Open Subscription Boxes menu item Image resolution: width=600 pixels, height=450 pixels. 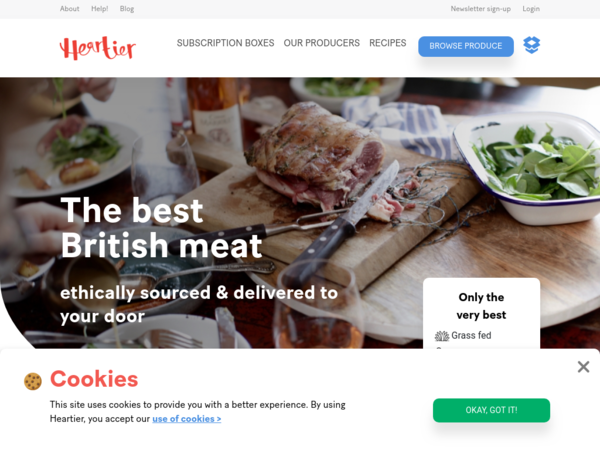pos(225,43)
